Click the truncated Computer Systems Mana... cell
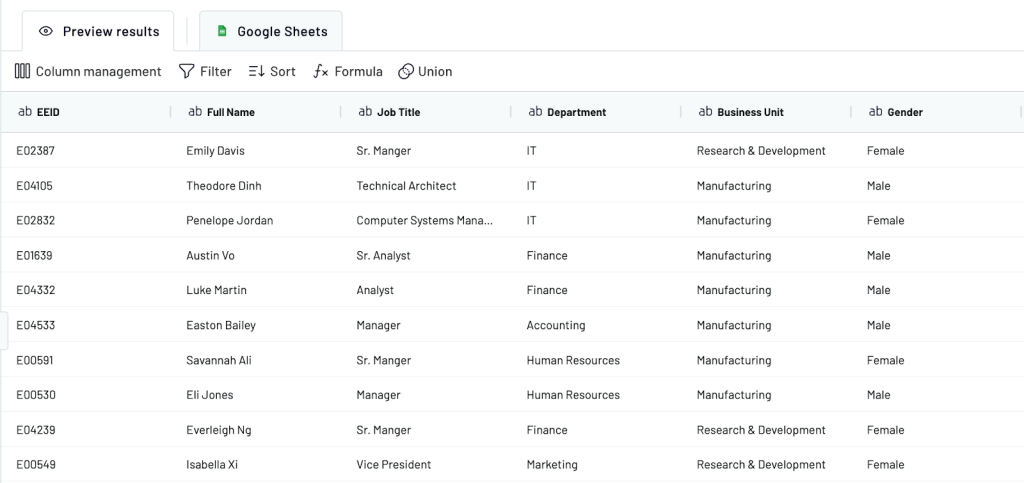 point(424,221)
